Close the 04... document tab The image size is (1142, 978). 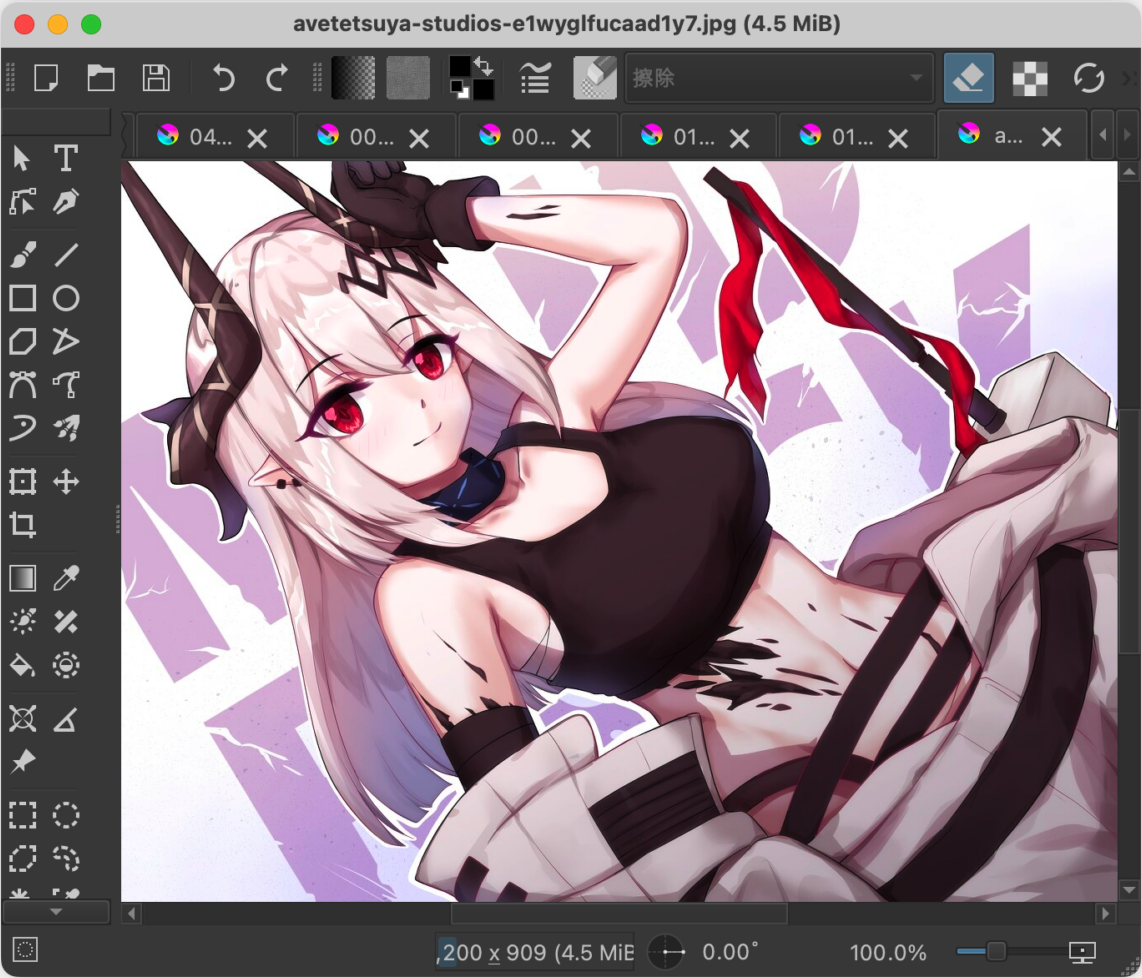pyautogui.click(x=257, y=138)
